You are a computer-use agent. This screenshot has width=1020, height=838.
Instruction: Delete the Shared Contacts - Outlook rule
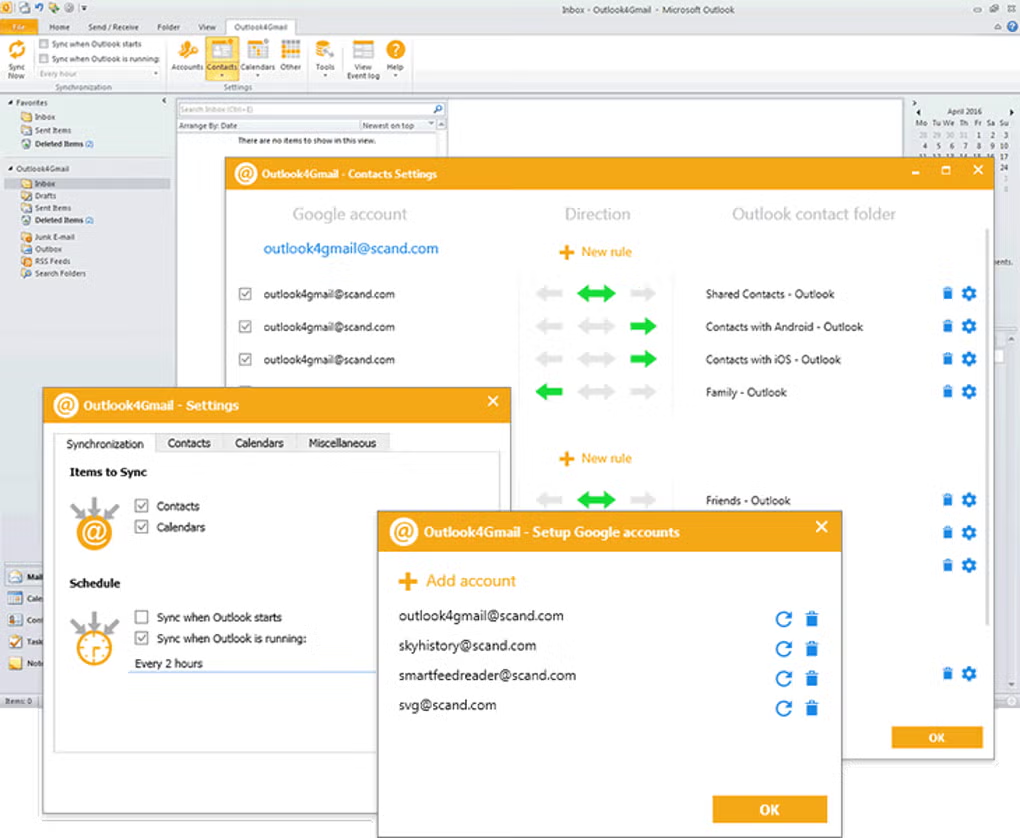(x=948, y=293)
